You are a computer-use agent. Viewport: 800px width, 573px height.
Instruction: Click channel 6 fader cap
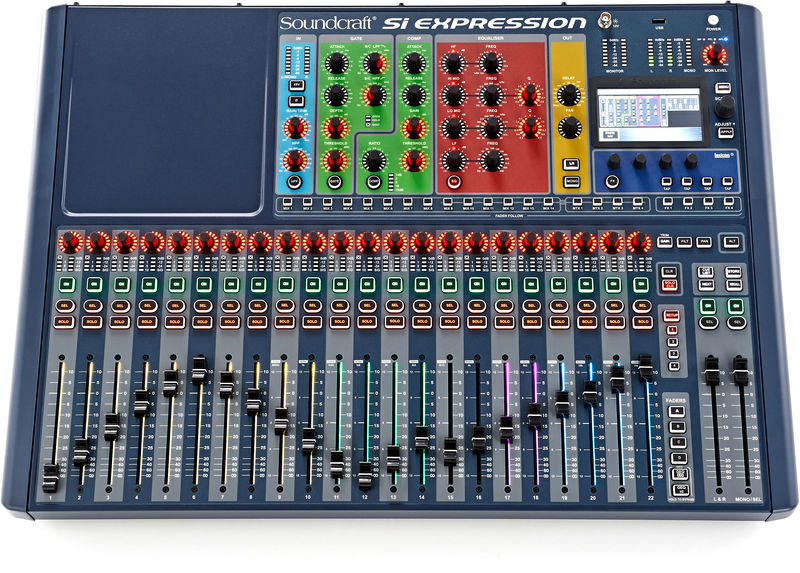coord(198,371)
